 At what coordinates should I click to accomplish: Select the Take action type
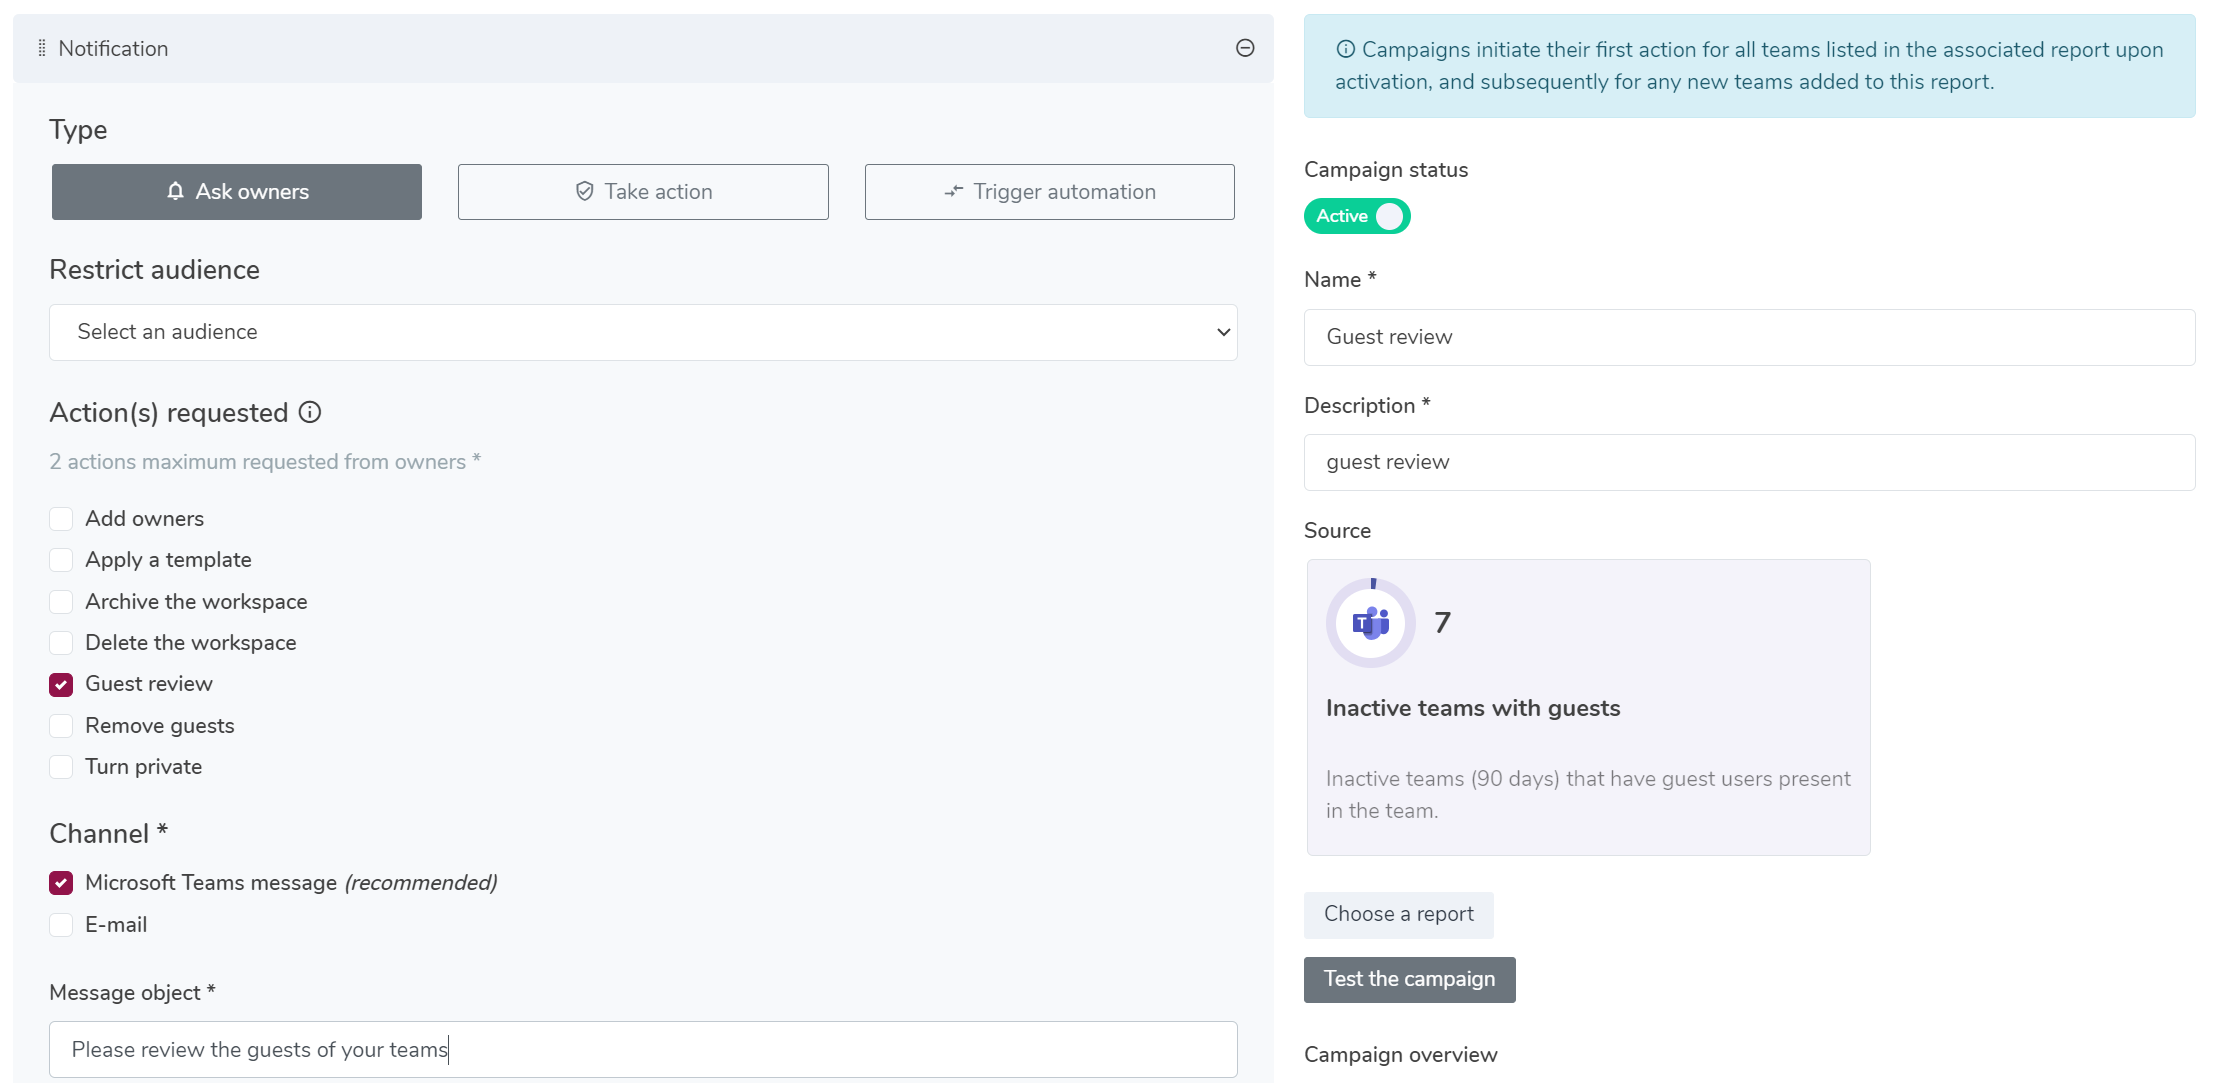point(643,192)
